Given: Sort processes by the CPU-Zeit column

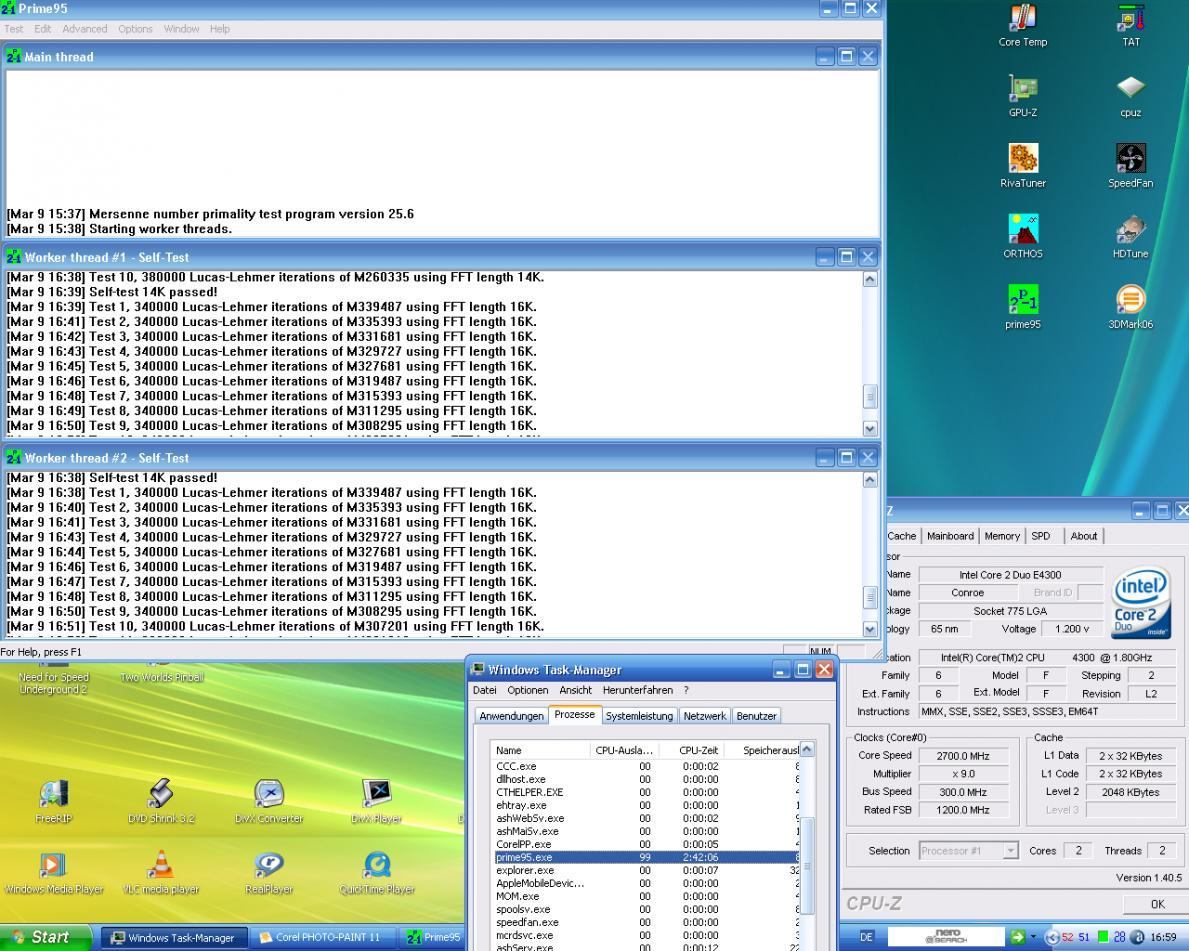Looking at the screenshot, I should tap(691, 750).
